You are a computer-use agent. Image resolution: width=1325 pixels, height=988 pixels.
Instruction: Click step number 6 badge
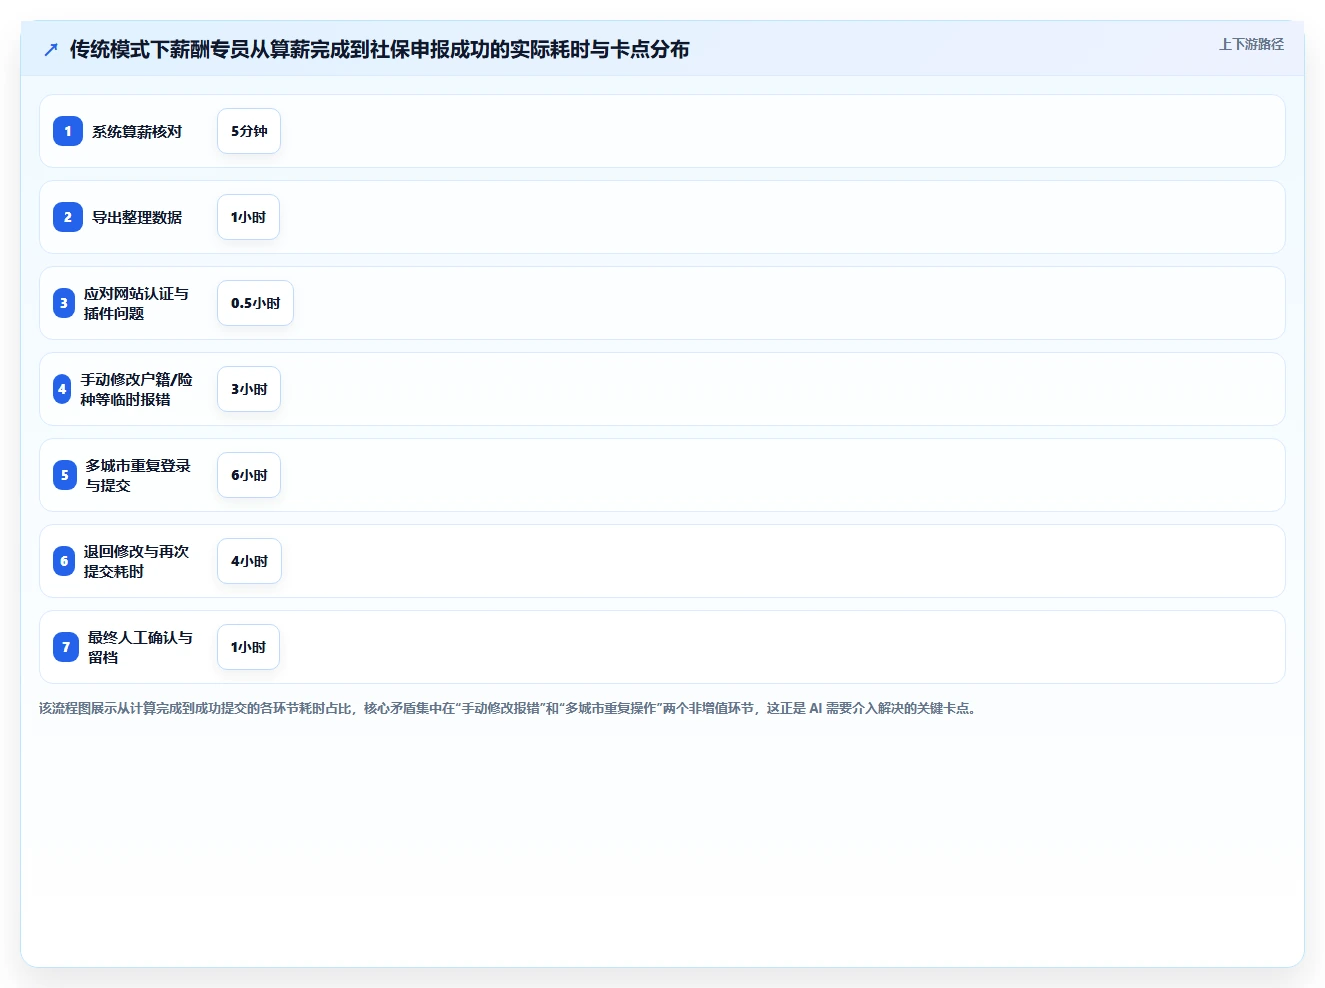64,561
